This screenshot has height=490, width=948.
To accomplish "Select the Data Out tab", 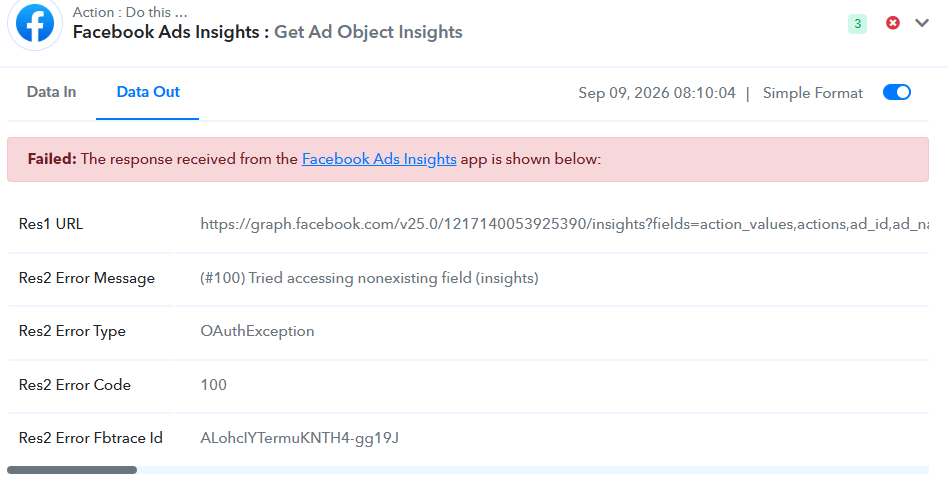I will 148,92.
